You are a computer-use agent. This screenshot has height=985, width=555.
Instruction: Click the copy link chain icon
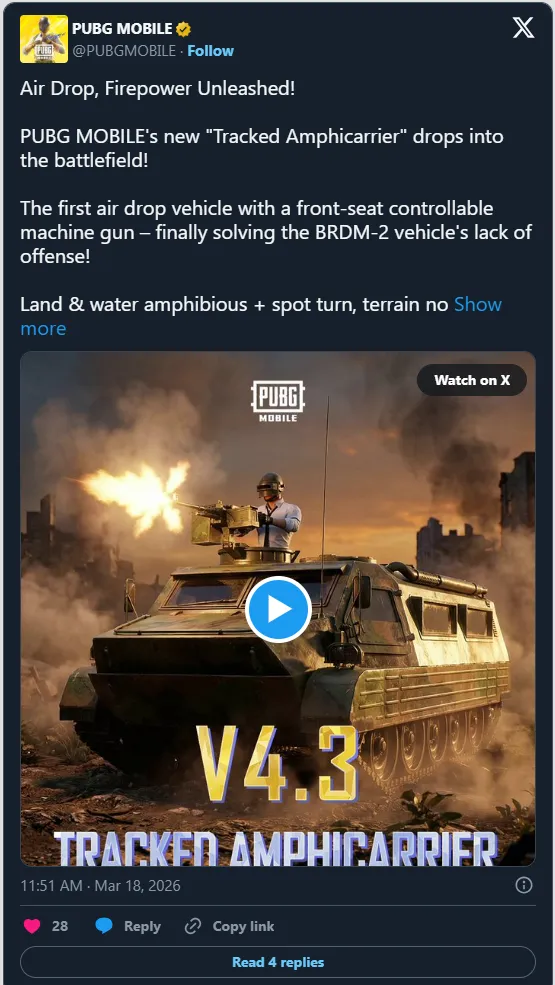tap(192, 926)
